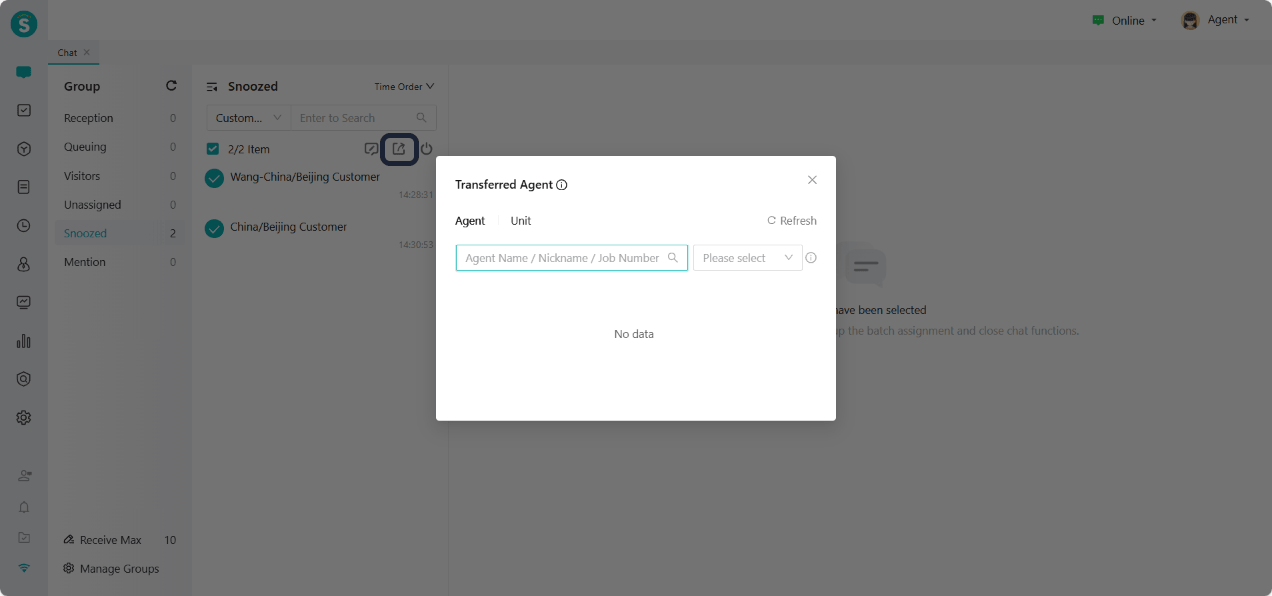Open the settings gear in left sidebar
Viewport: 1272px width, 596px height.
(24, 418)
